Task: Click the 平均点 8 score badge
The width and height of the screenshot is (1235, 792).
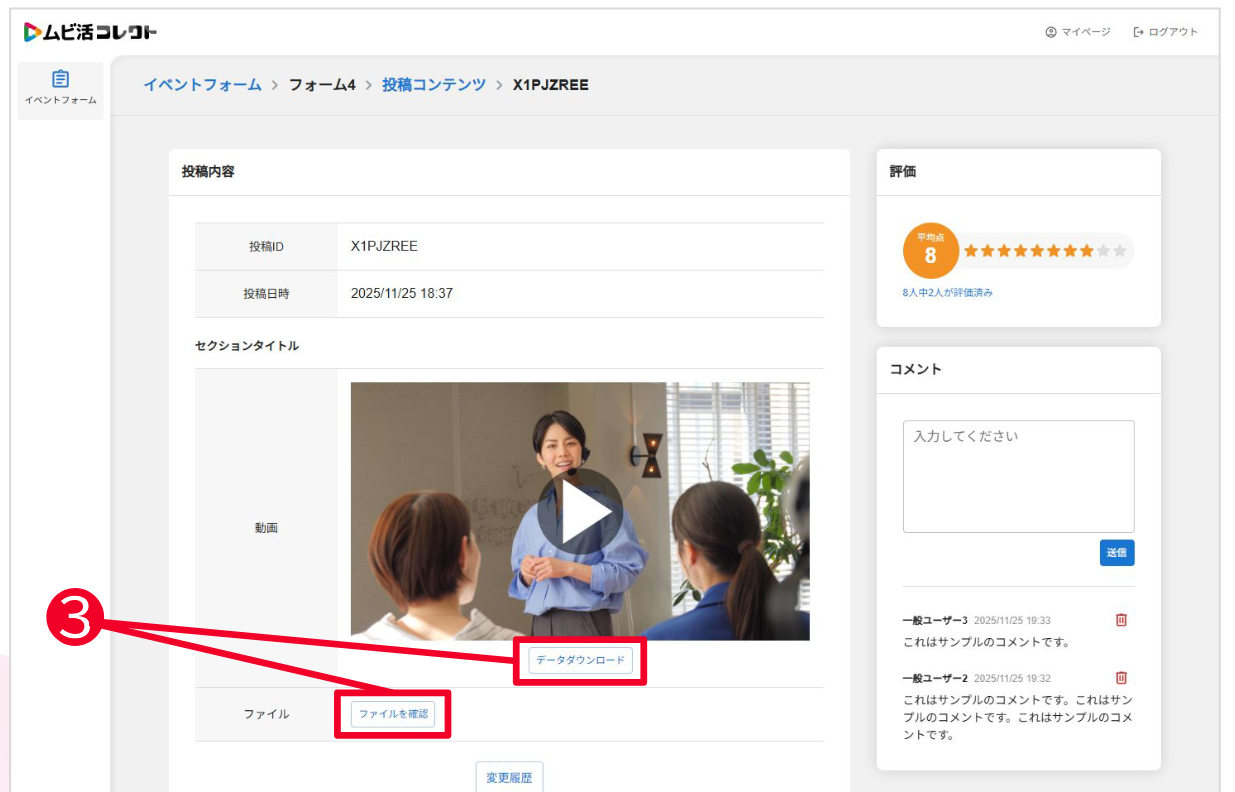Action: (x=930, y=250)
